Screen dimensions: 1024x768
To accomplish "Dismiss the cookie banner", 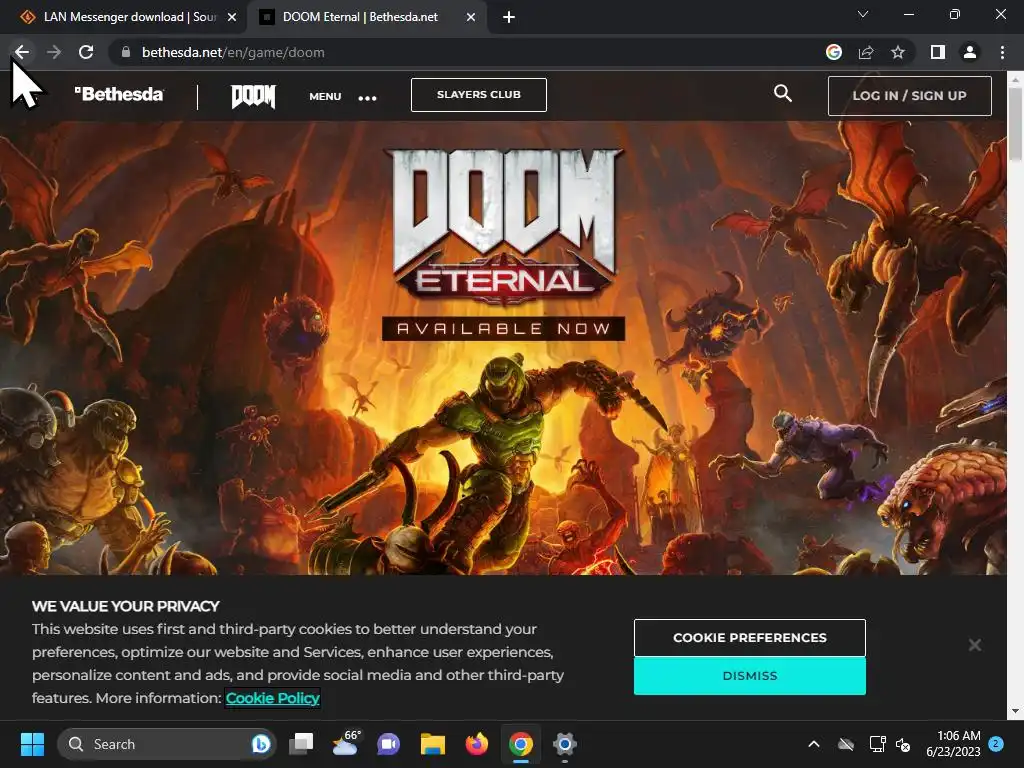I will [x=750, y=675].
